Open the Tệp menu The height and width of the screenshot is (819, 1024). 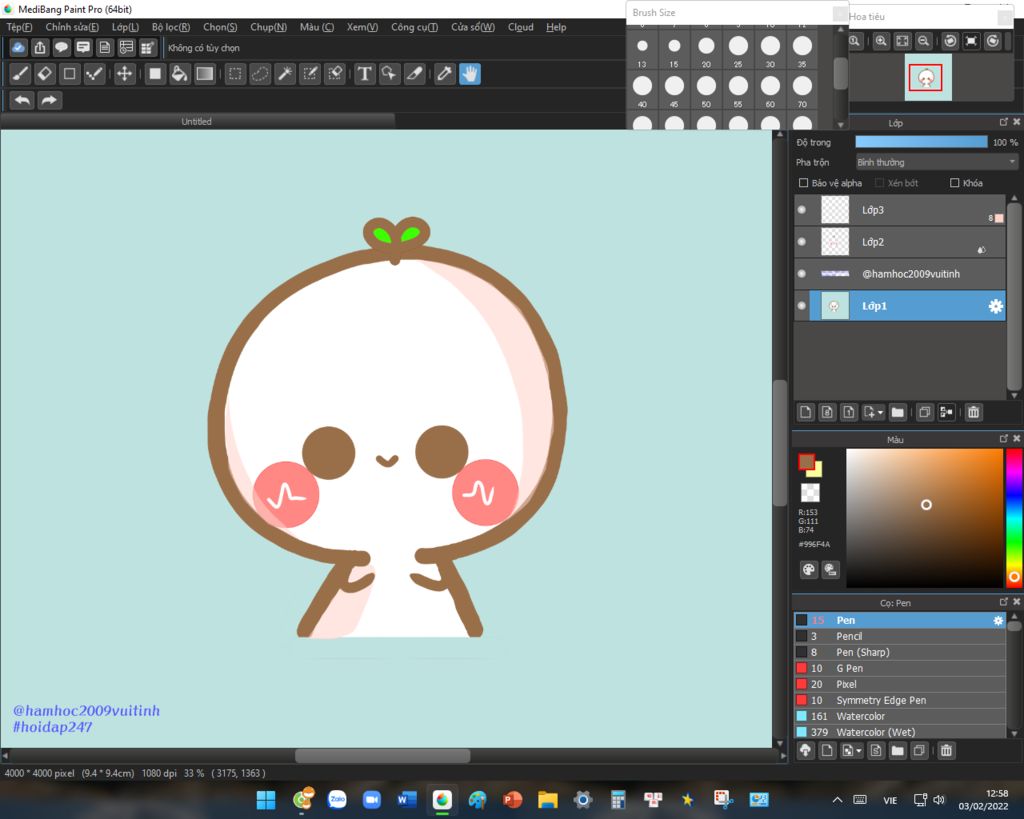[x=19, y=27]
